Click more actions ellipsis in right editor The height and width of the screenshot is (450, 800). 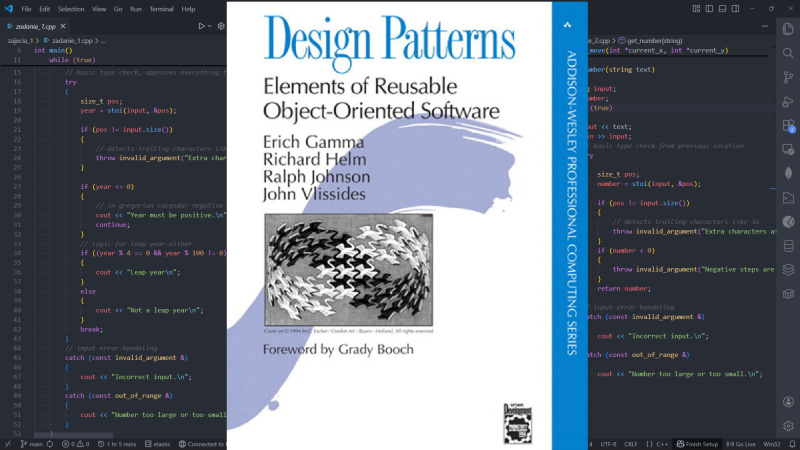(x=764, y=26)
